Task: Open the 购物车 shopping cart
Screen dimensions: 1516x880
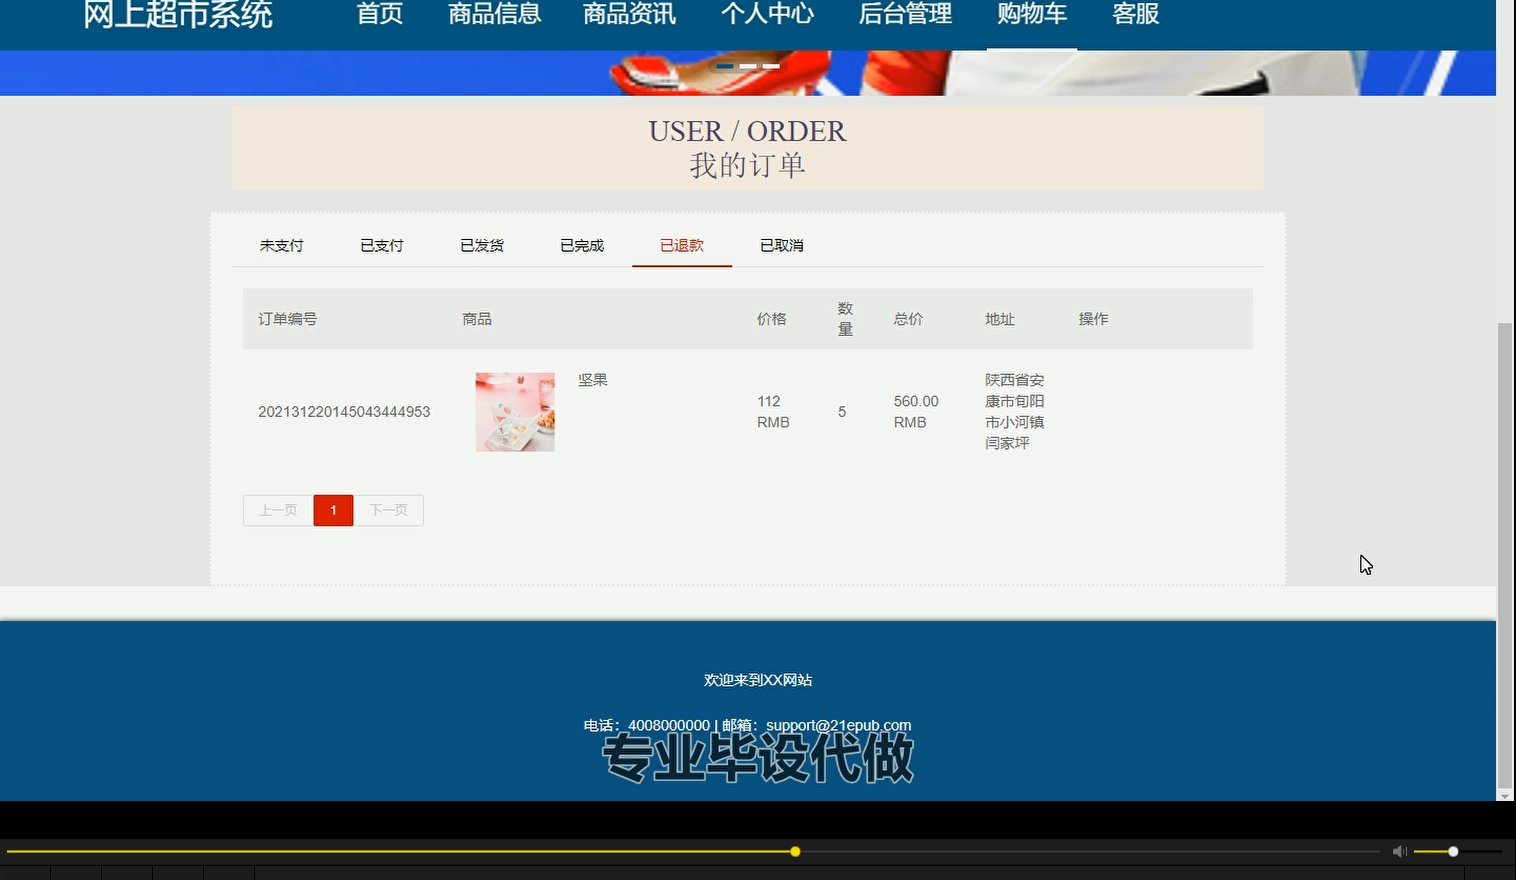Action: tap(1032, 14)
